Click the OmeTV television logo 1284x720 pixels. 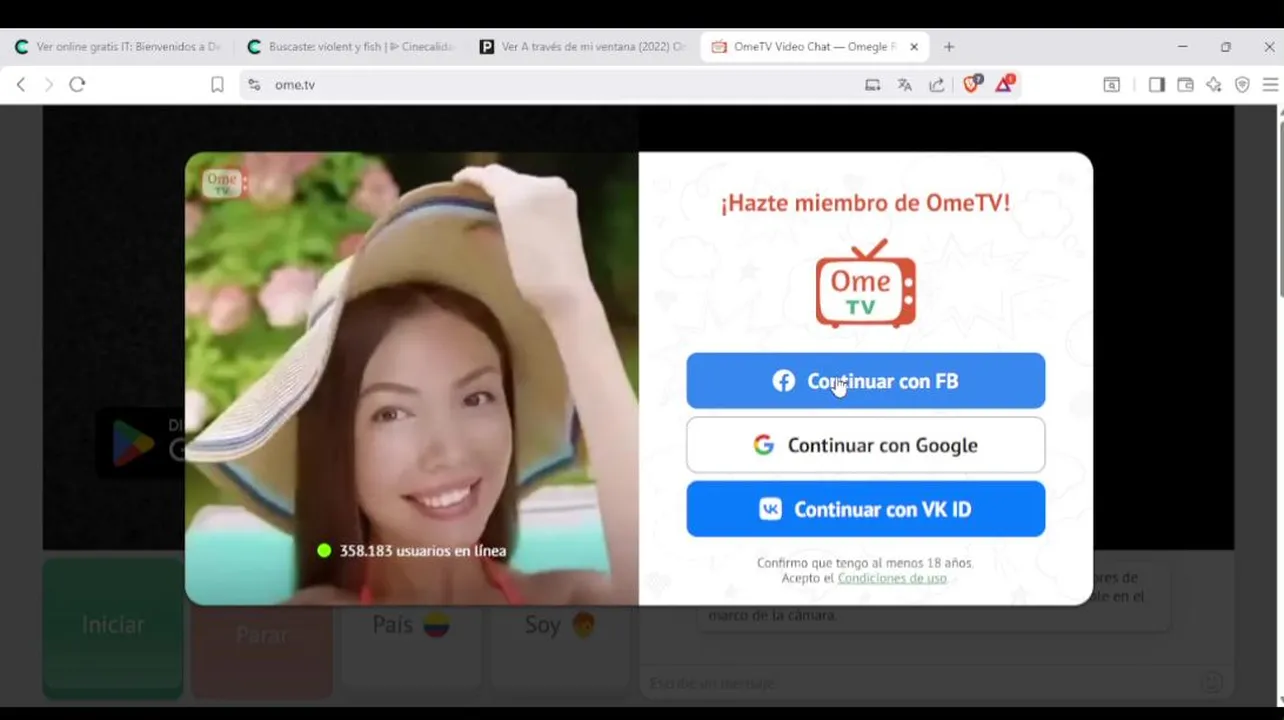pyautogui.click(x=865, y=283)
